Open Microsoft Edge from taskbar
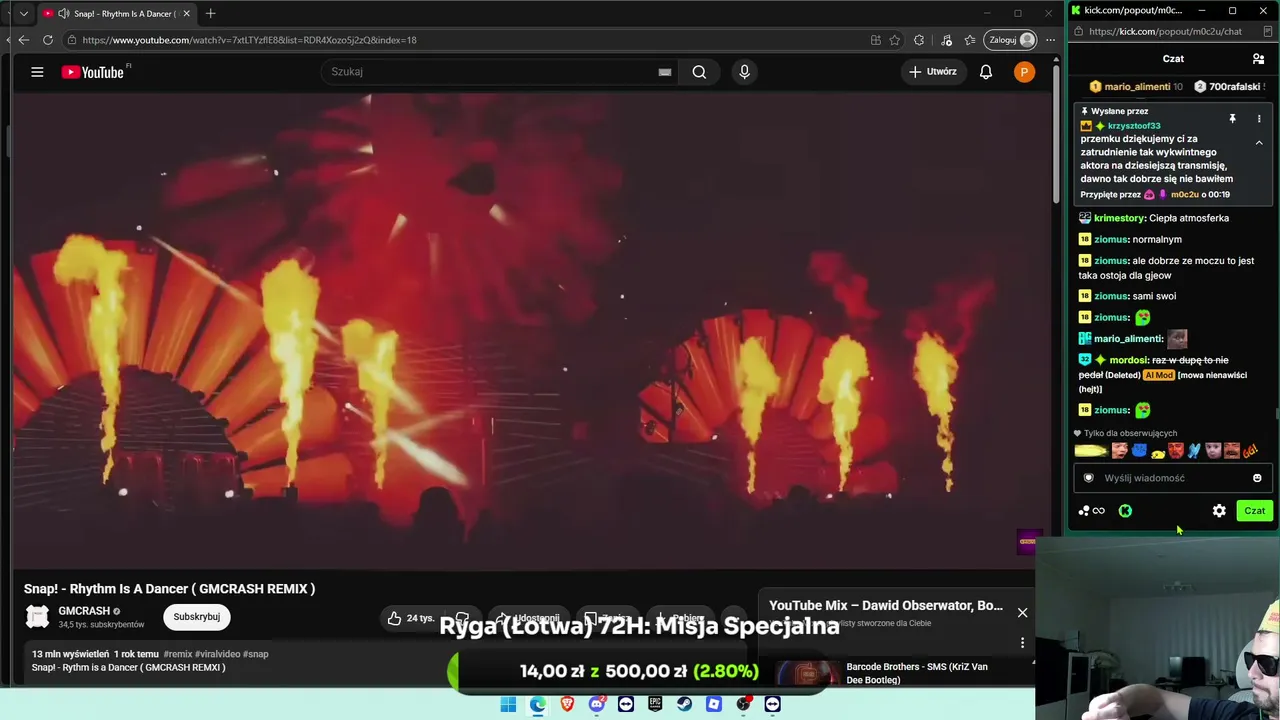The image size is (1280, 720). coord(538,704)
